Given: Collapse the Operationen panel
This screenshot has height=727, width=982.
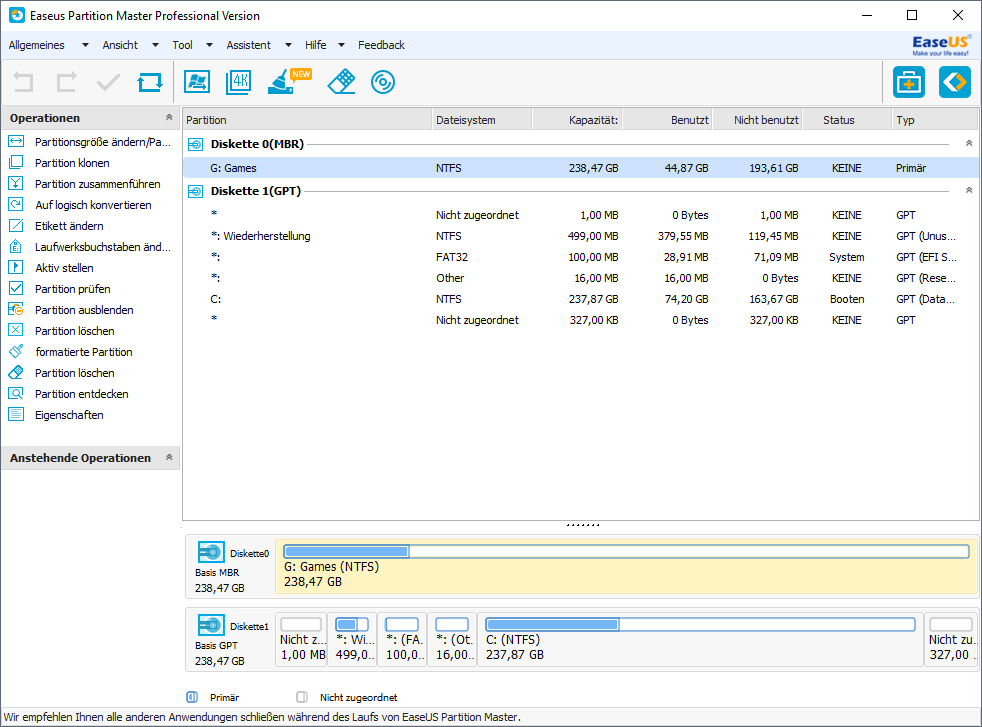Looking at the screenshot, I should pyautogui.click(x=169, y=117).
